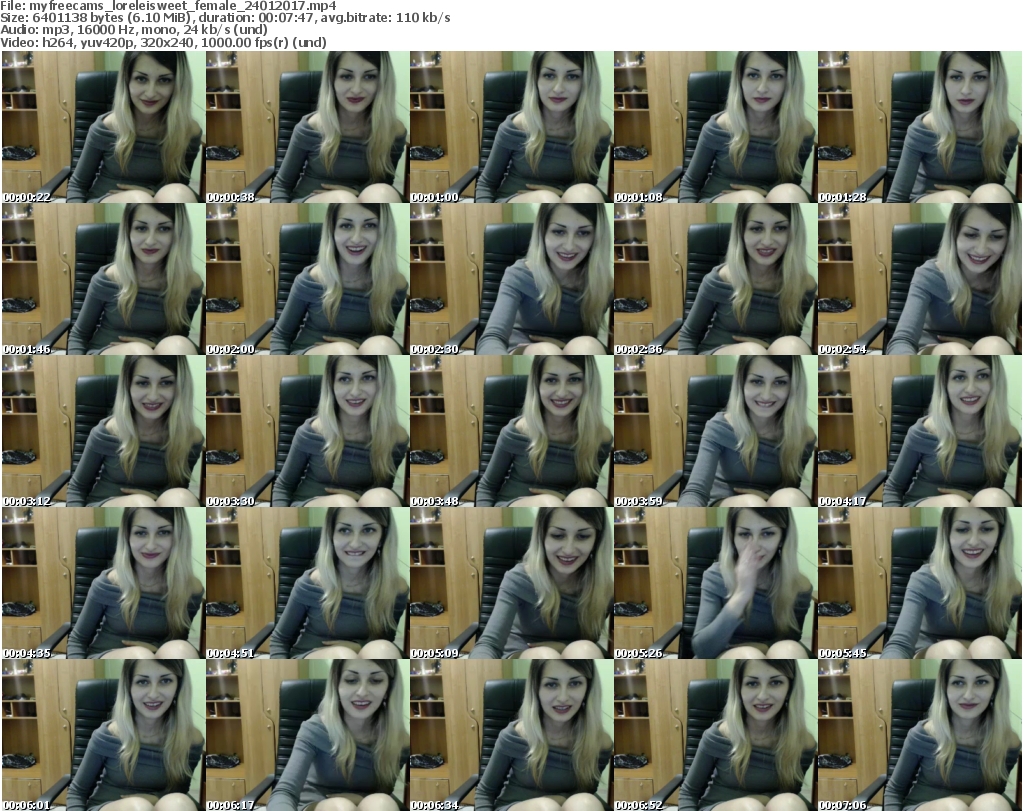Pick the frame timestamped 00:04:51
The image size is (1024, 811).
[x=307, y=583]
